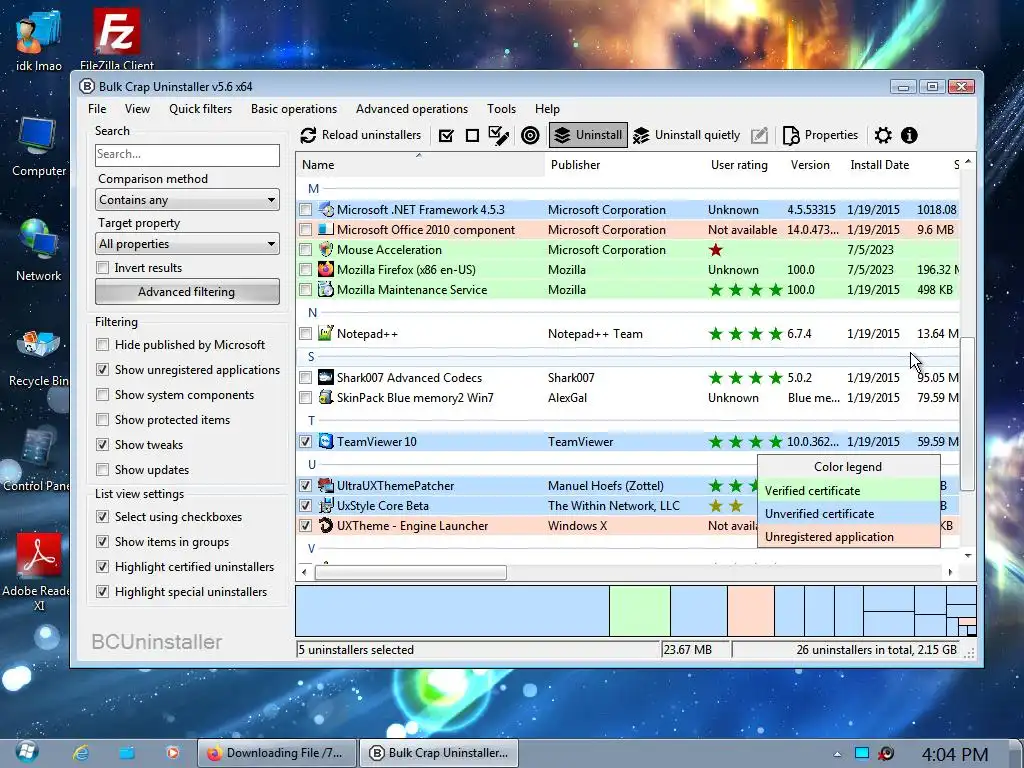This screenshot has width=1024, height=768.
Task: Switch to Downloading File Firefox taskbar window
Action: coord(277,752)
